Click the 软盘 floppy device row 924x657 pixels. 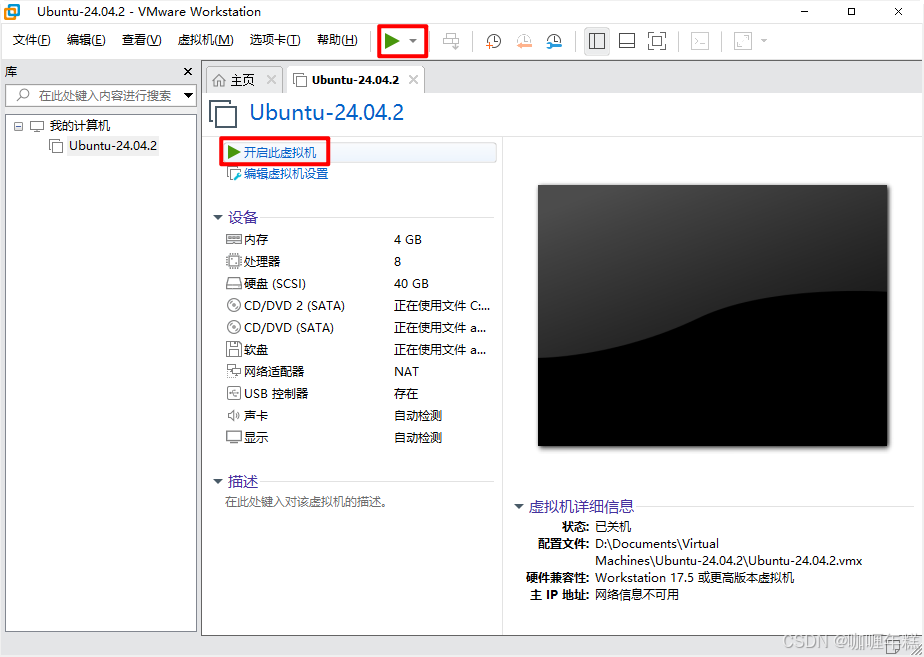358,349
